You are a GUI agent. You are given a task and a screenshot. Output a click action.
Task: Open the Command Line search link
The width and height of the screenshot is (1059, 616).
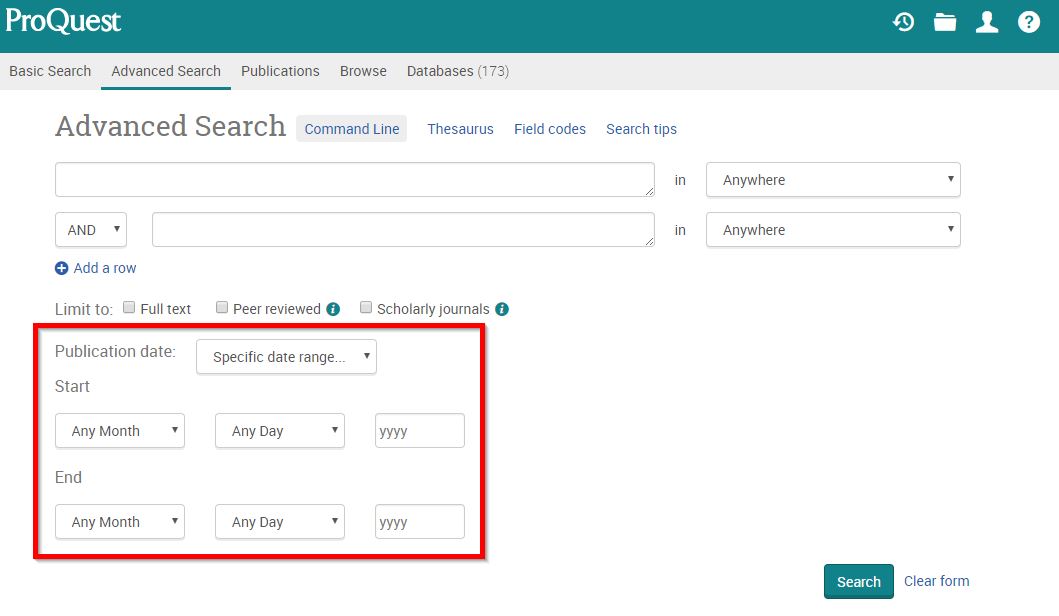[x=351, y=129]
